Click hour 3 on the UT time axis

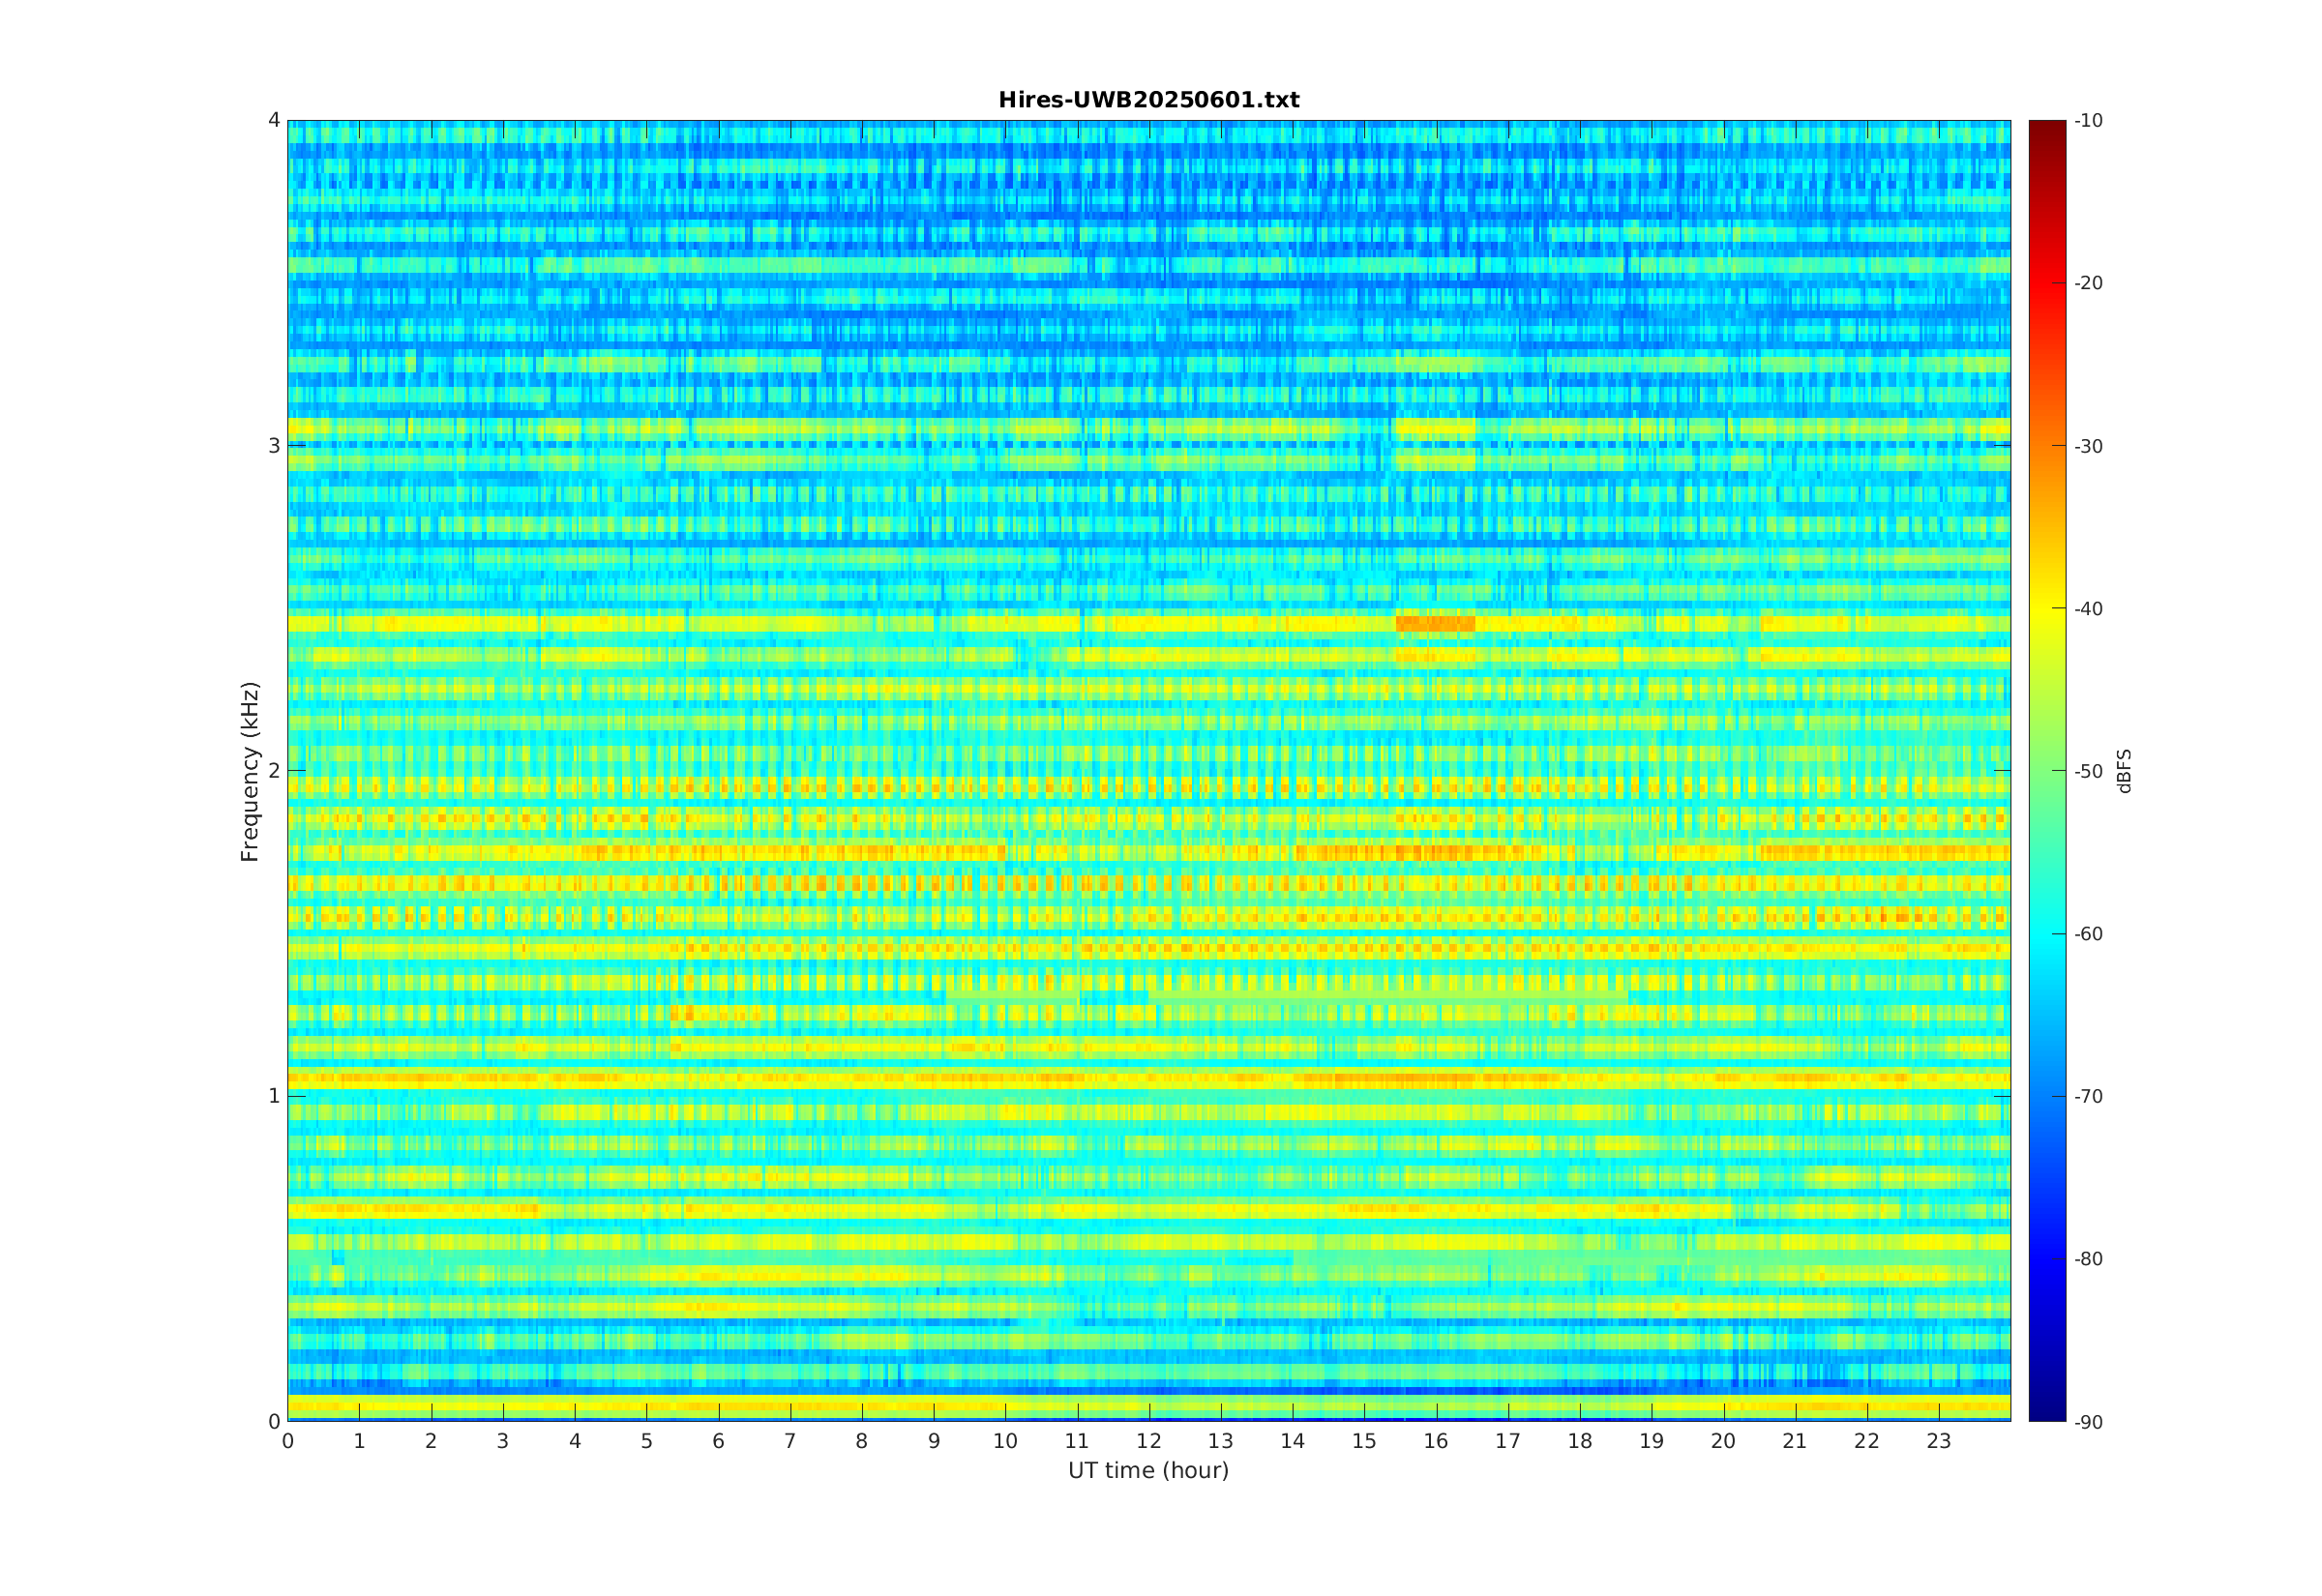(x=503, y=1442)
